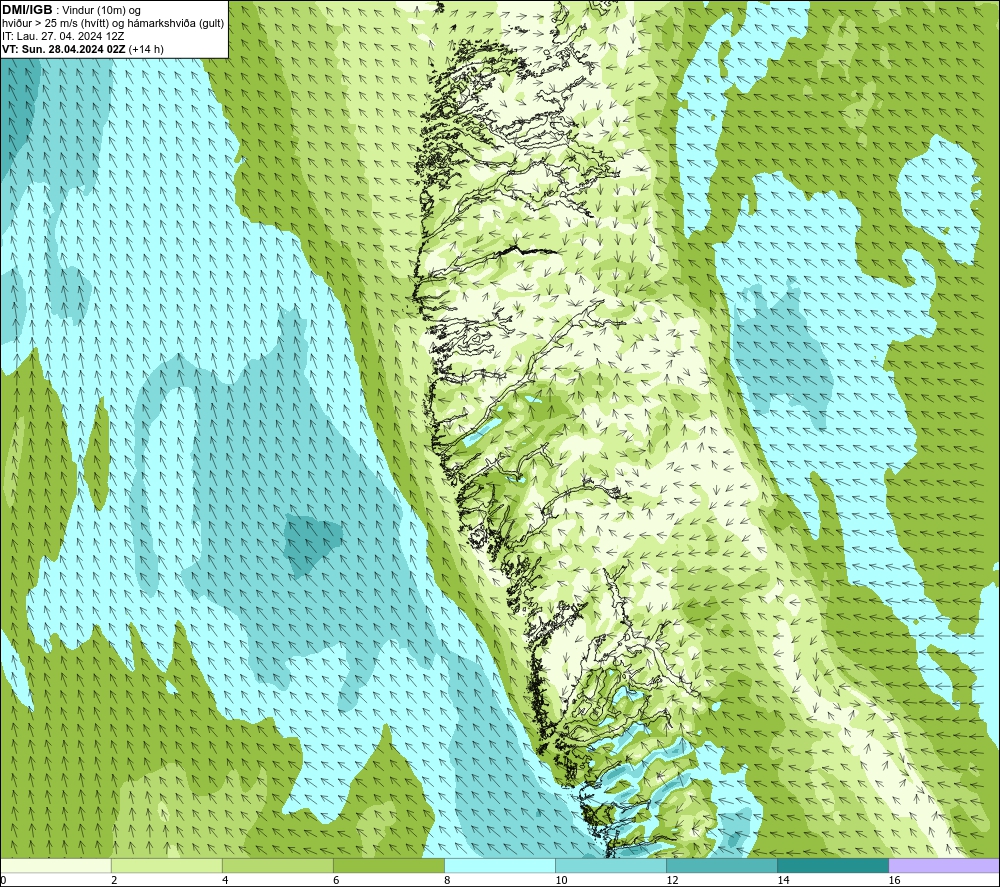Choose the olive green 6–8 m/s legend swatch
This screenshot has width=1000, height=887.
pyautogui.click(x=388, y=865)
